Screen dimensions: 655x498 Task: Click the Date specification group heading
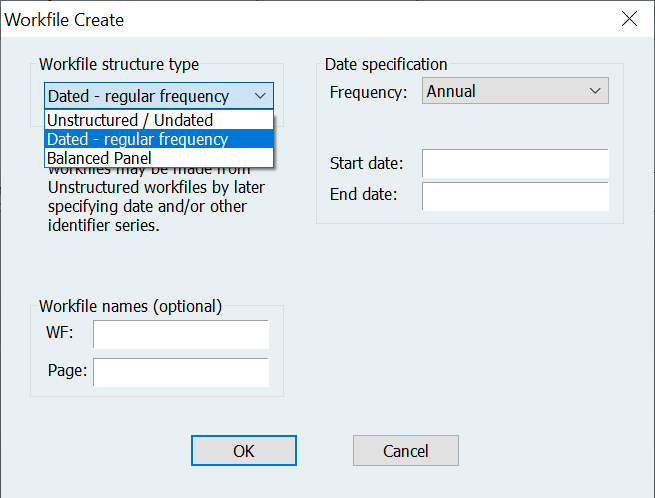coord(386,65)
